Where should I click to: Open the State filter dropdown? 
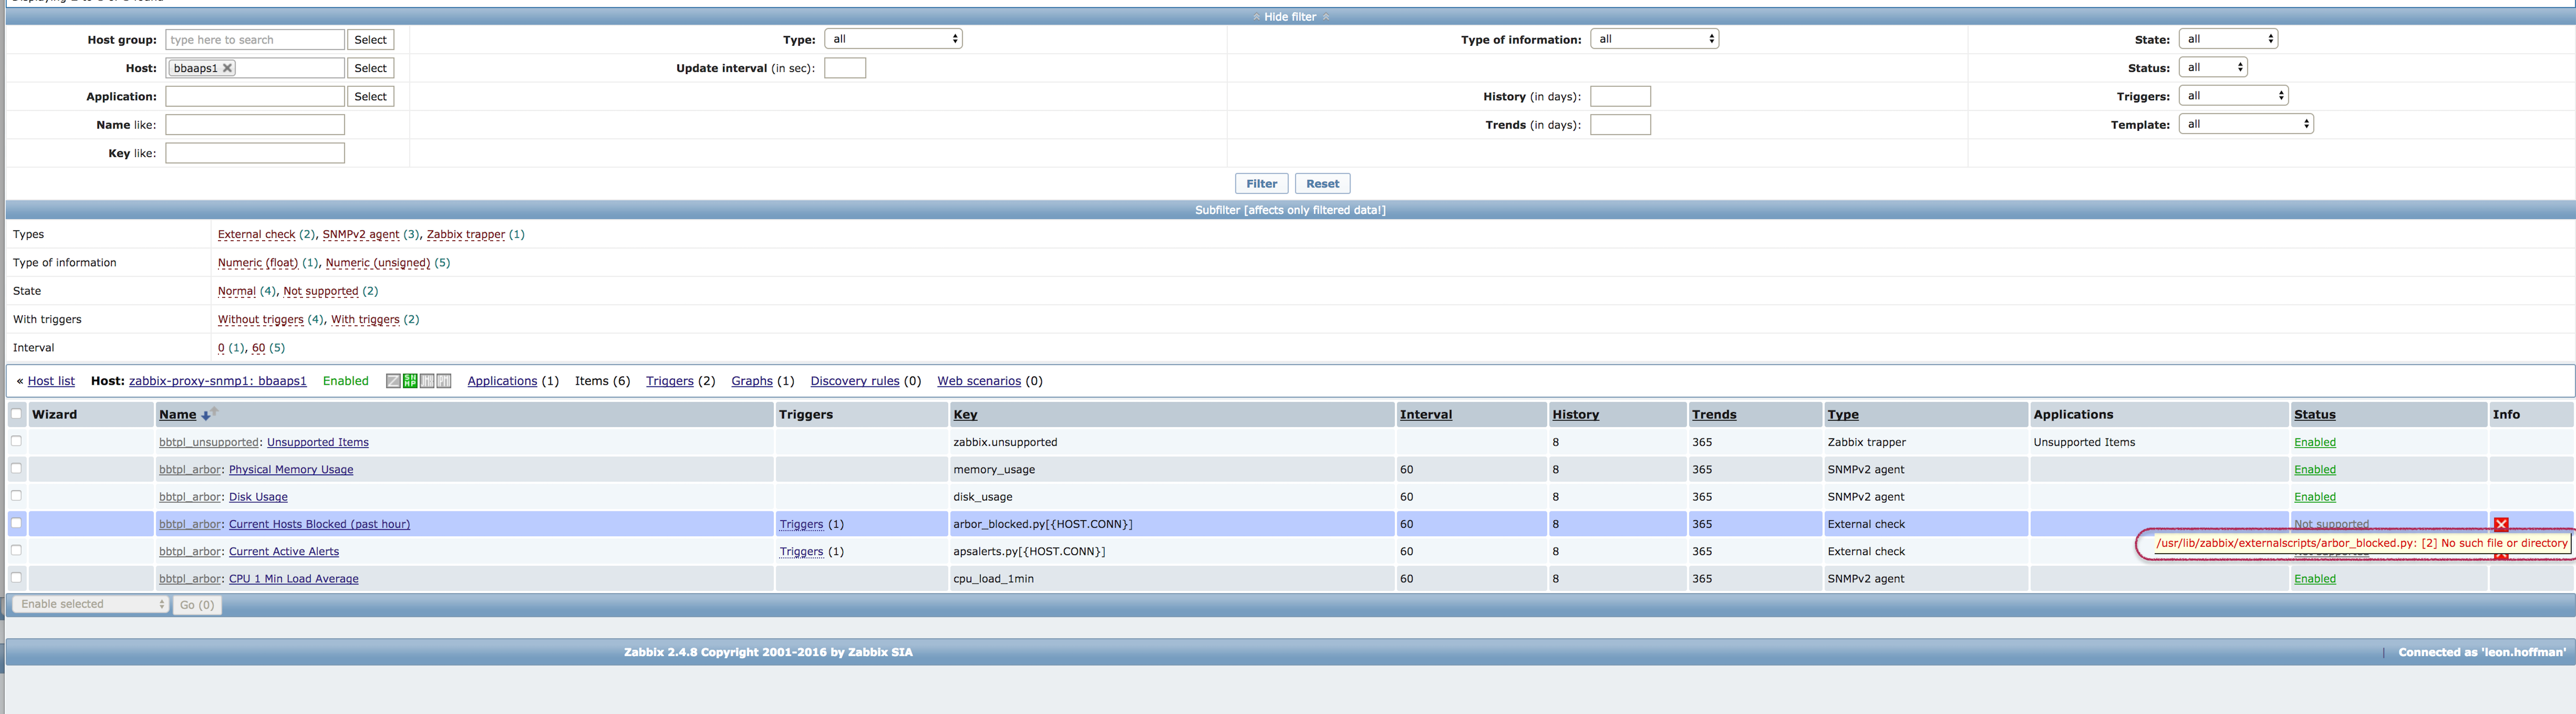click(2228, 39)
